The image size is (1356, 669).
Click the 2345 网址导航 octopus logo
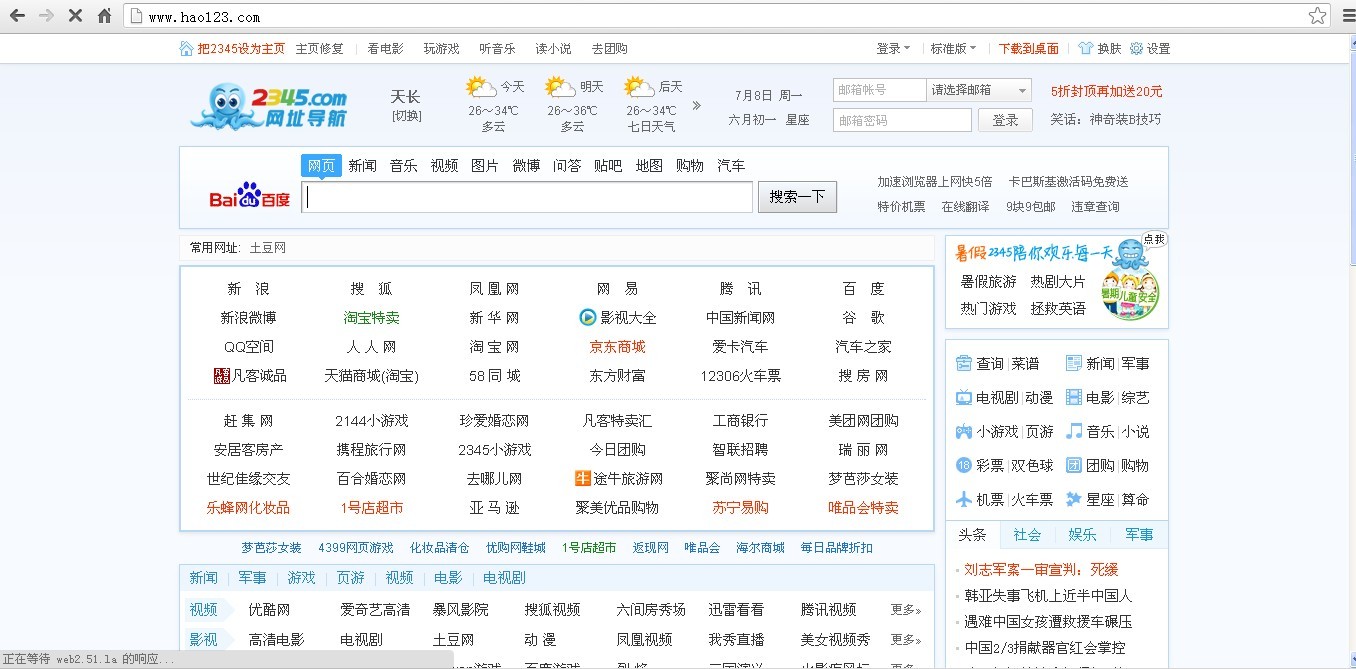coord(269,106)
